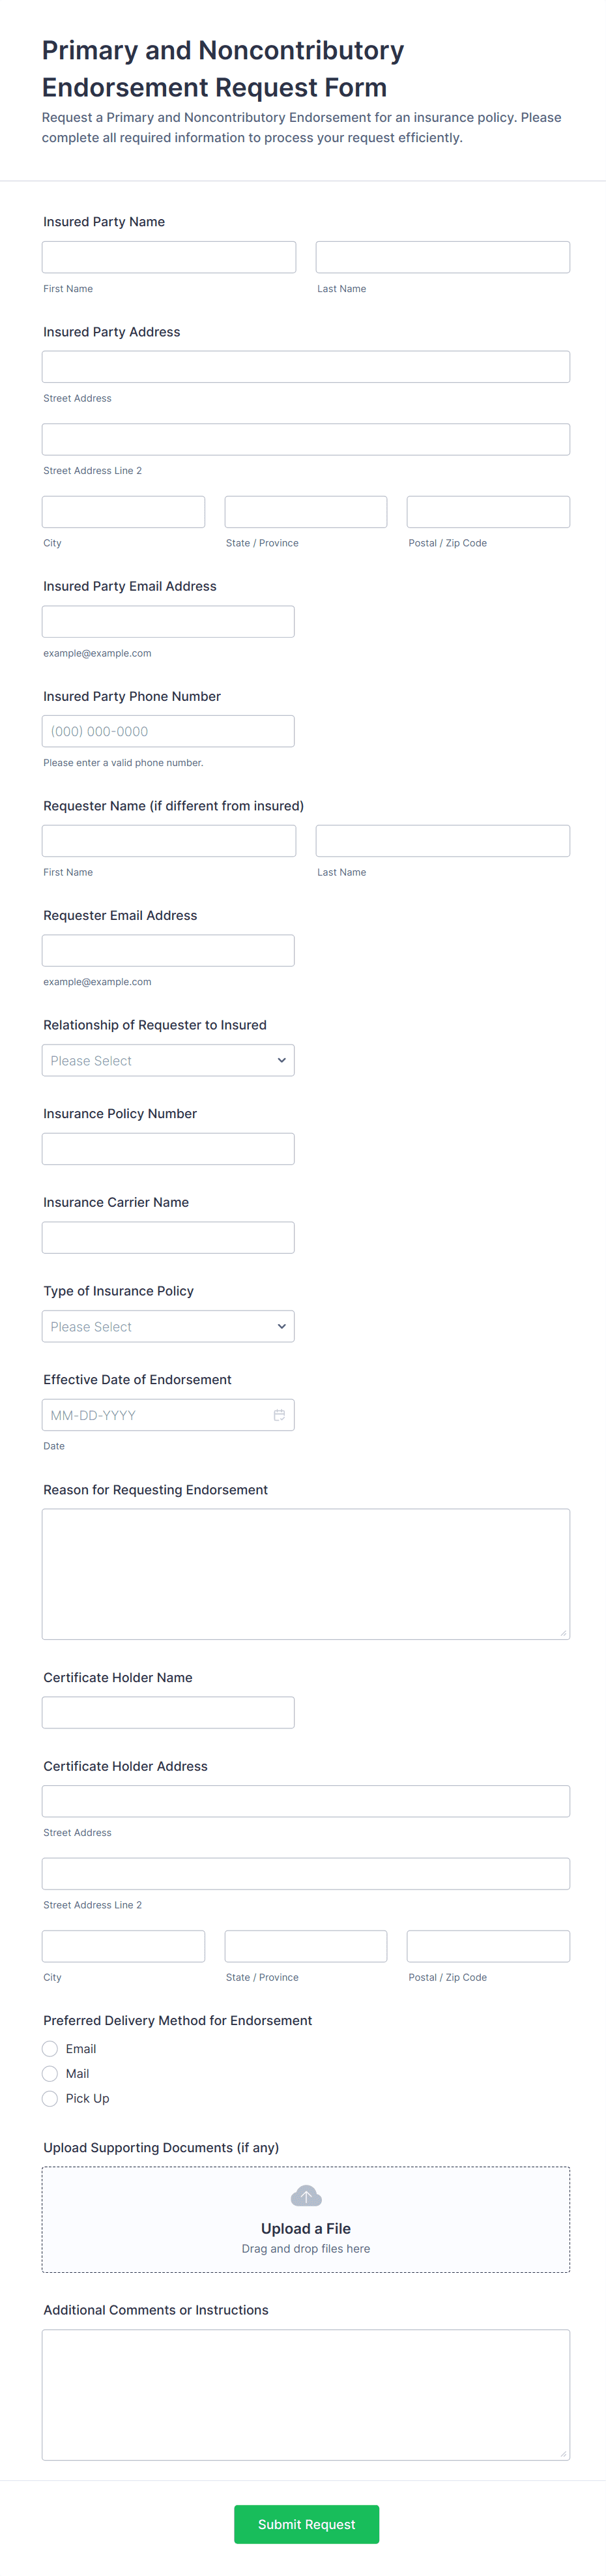Click the Insured Party Last Name field
Screen dimensions: 606x2576
[443, 257]
